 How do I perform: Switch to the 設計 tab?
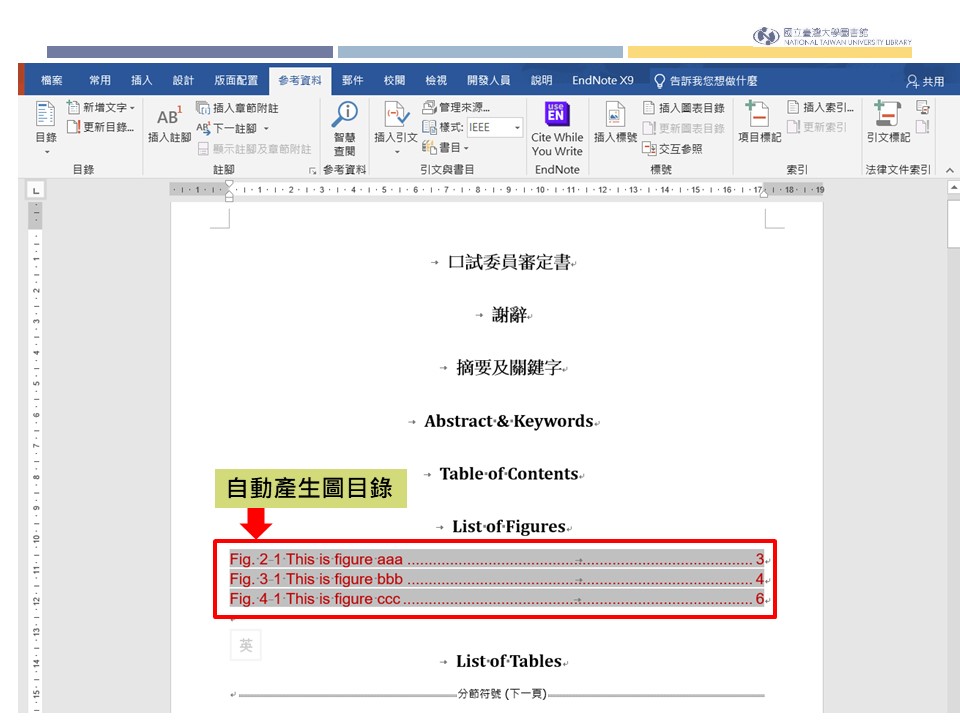point(183,80)
